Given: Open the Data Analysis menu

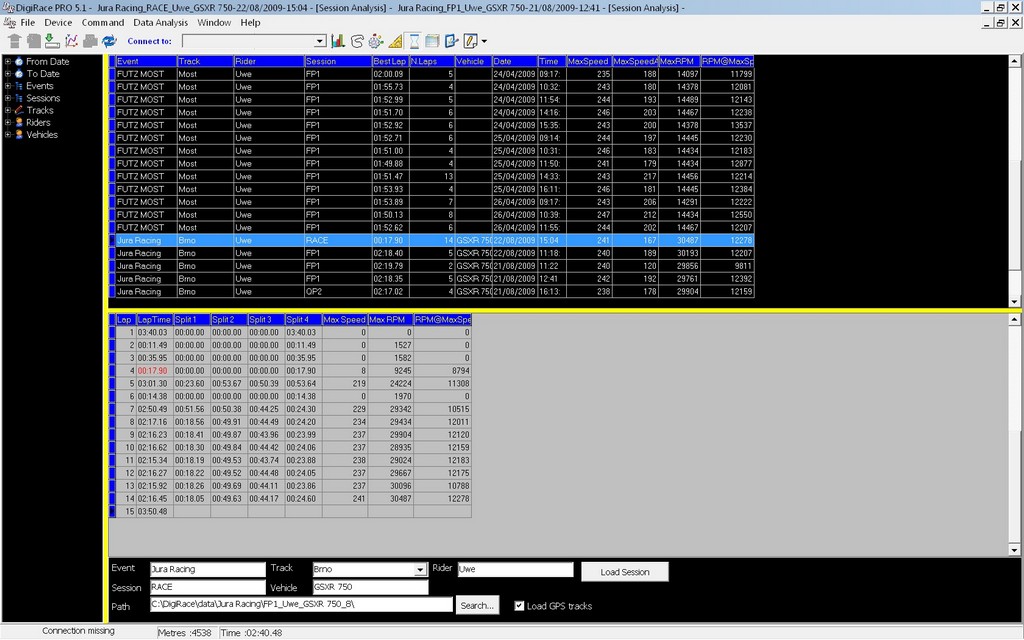Looking at the screenshot, I should [x=160, y=22].
